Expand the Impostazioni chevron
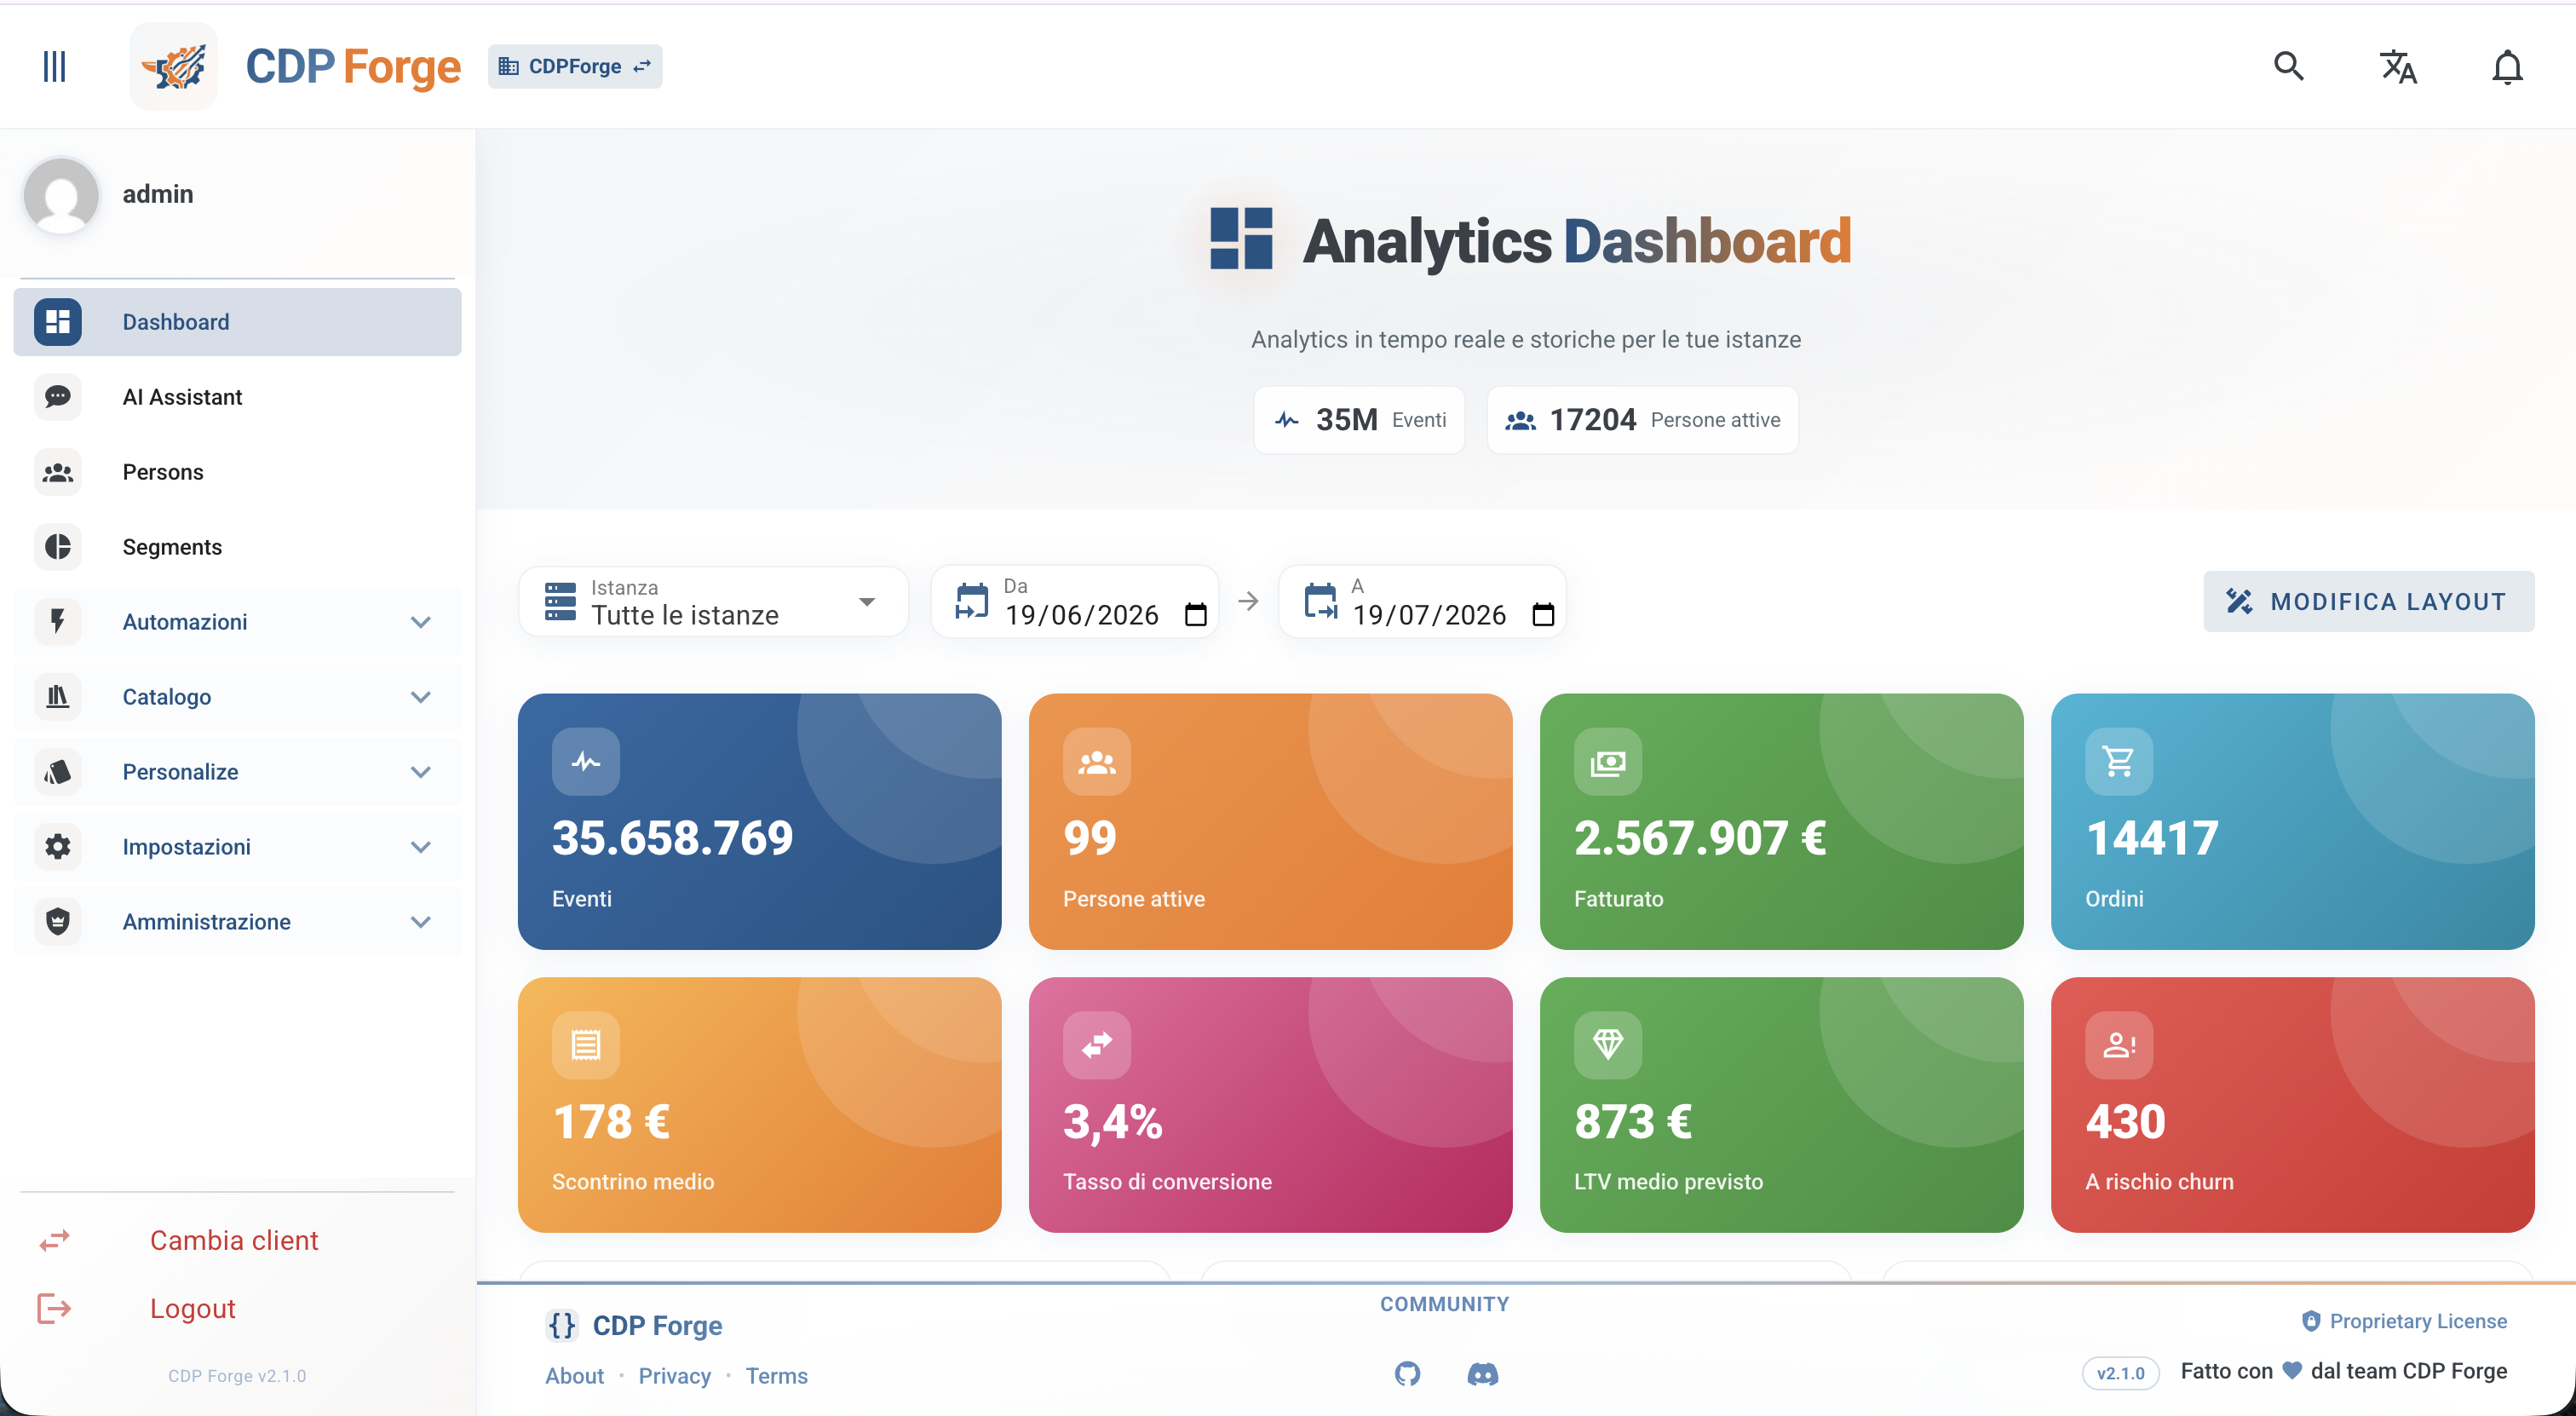2576x1416 pixels. click(x=421, y=847)
